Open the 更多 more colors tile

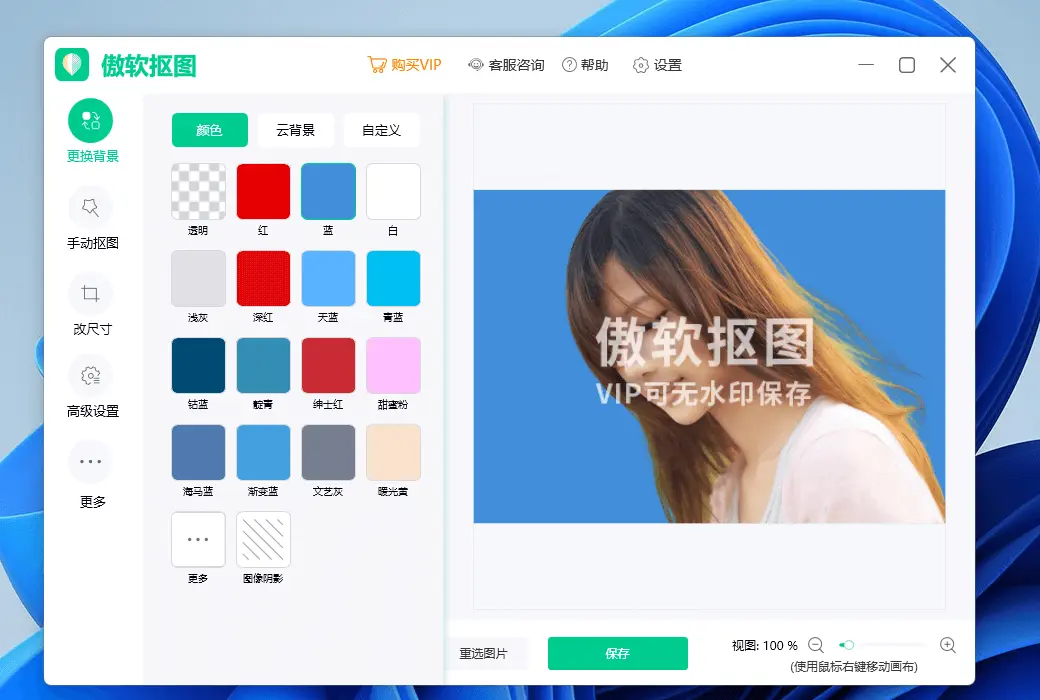click(198, 539)
